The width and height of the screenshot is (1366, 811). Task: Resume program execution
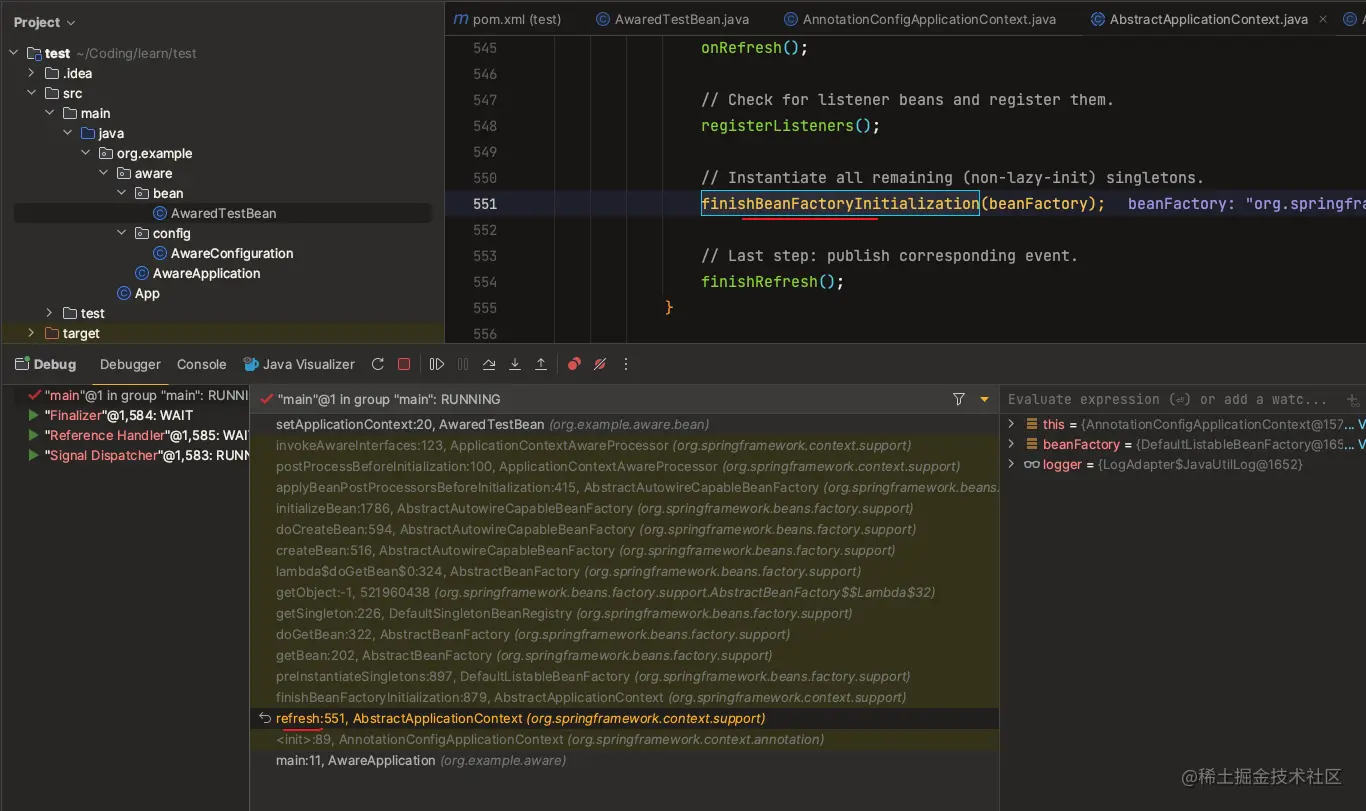tap(437, 365)
